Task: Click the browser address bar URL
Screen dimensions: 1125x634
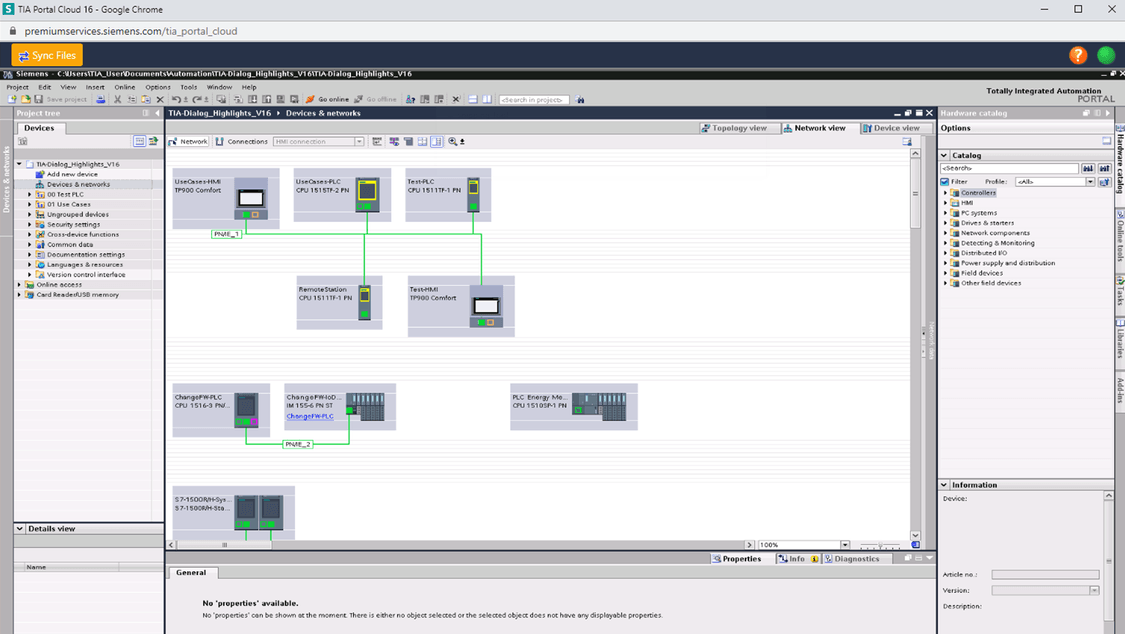Action: click(131, 32)
